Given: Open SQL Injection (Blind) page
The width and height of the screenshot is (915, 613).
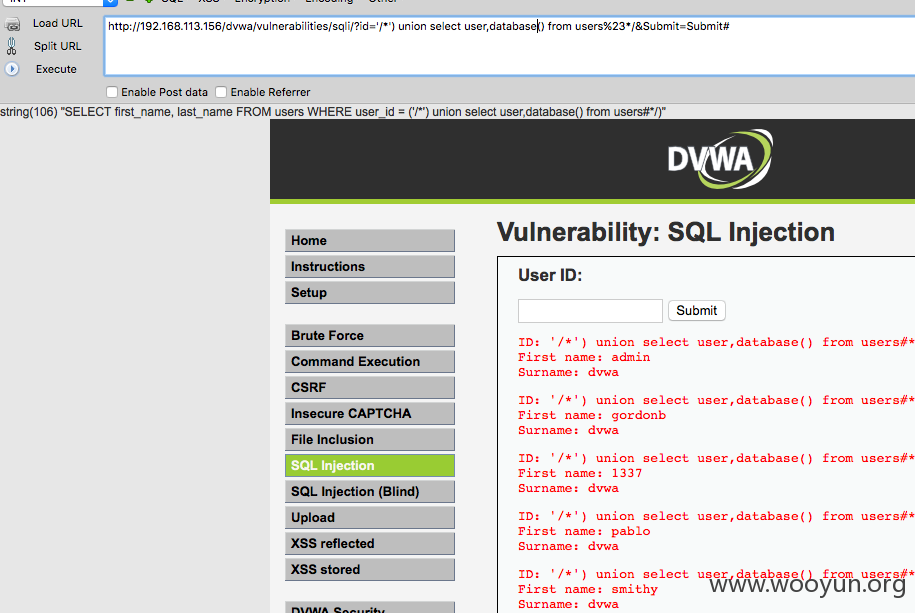Looking at the screenshot, I should coord(370,492).
